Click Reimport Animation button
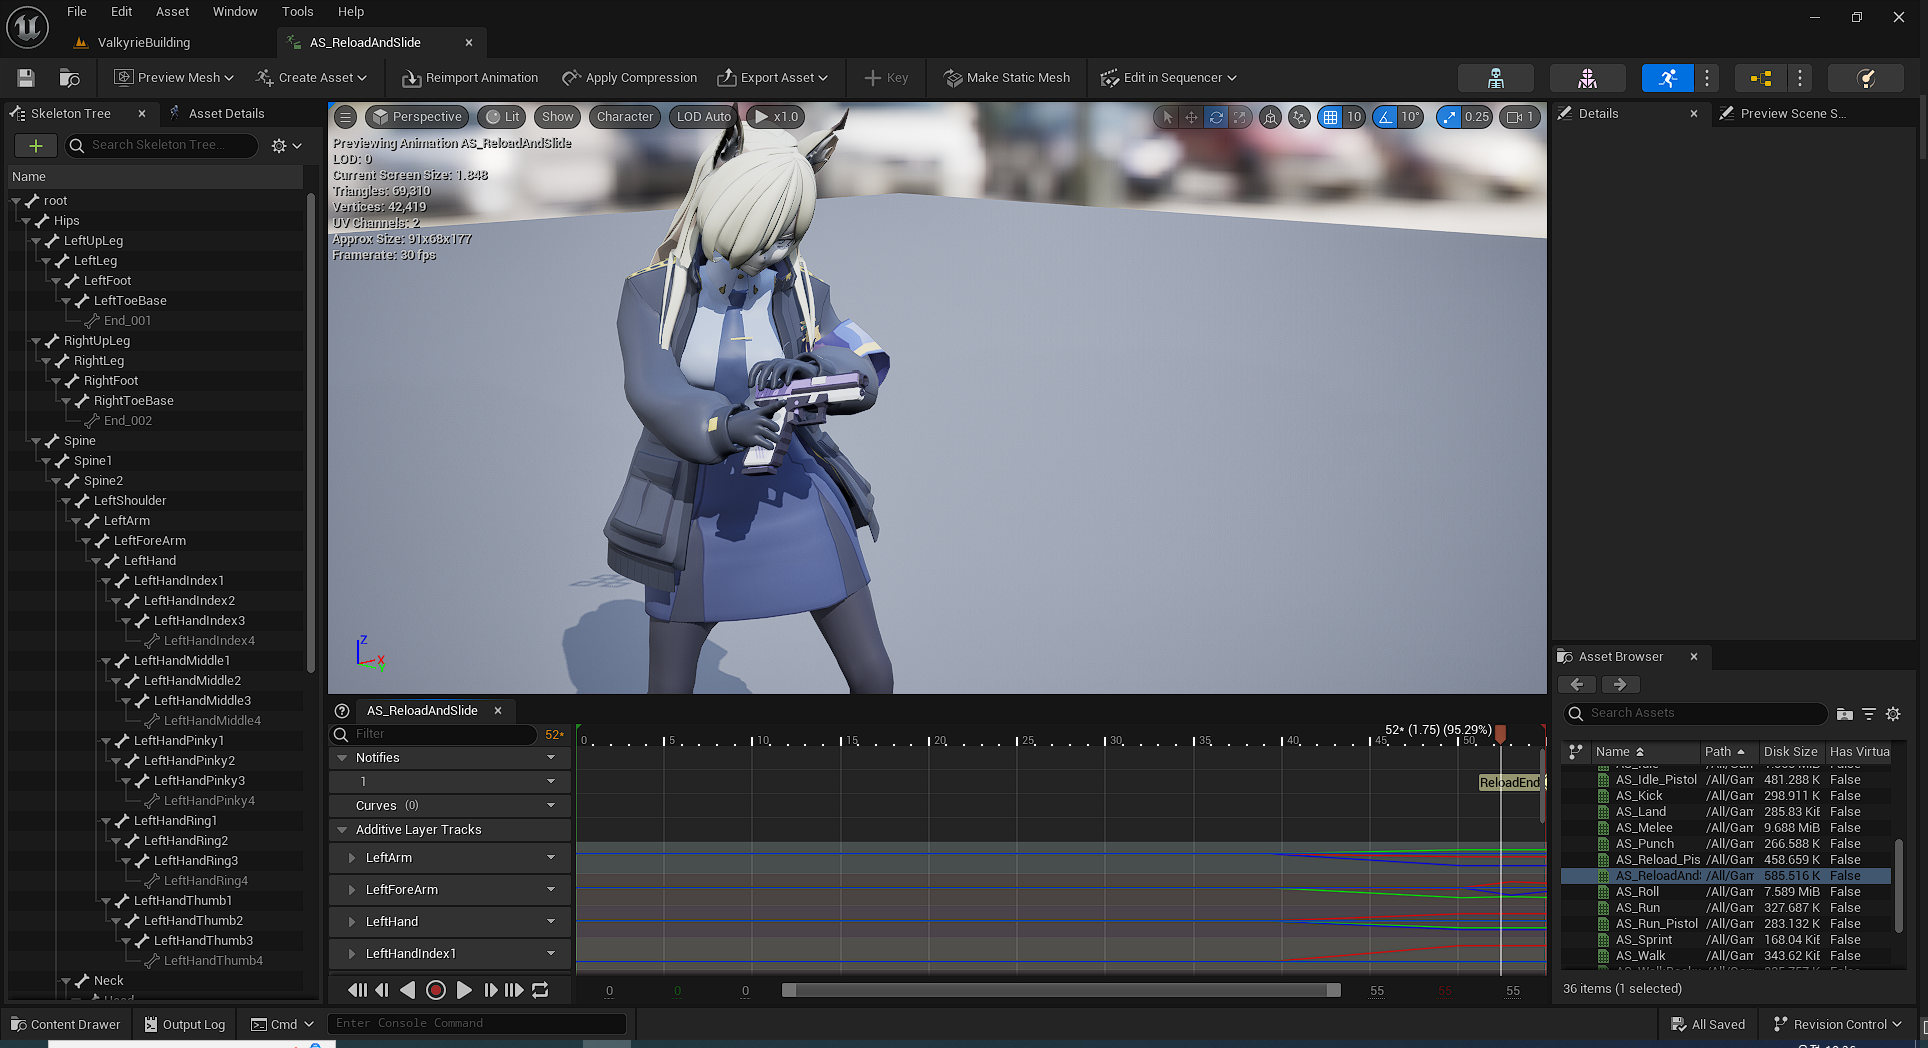The image size is (1928, 1048). pos(470,78)
